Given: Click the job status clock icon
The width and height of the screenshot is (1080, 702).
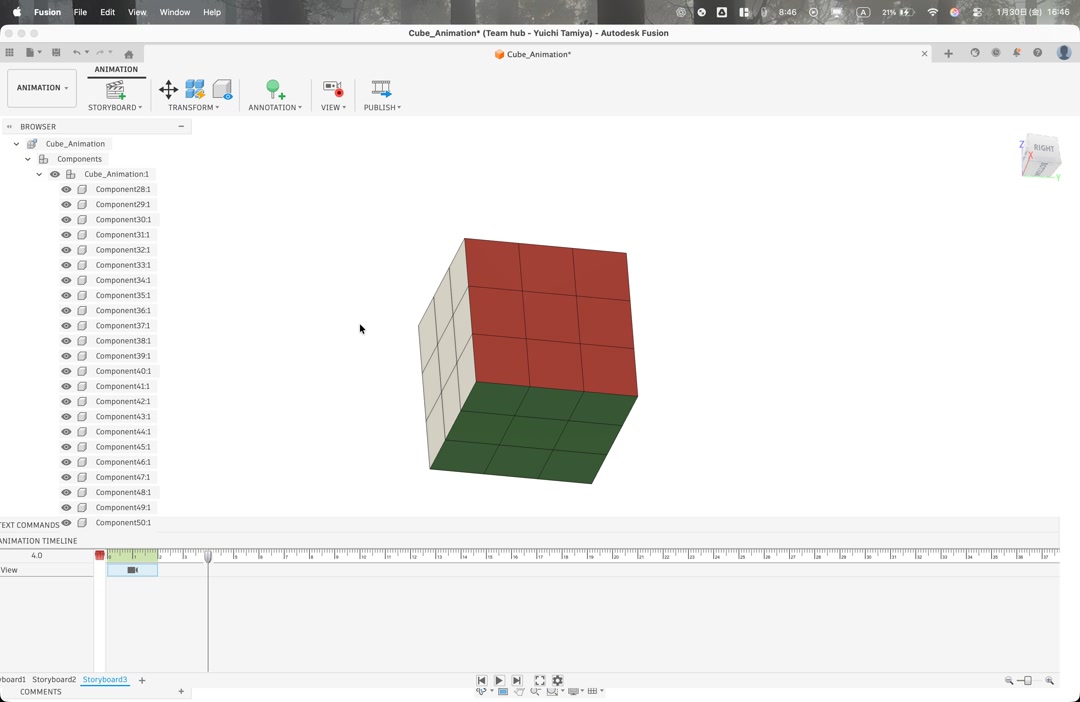Looking at the screenshot, I should 996,52.
